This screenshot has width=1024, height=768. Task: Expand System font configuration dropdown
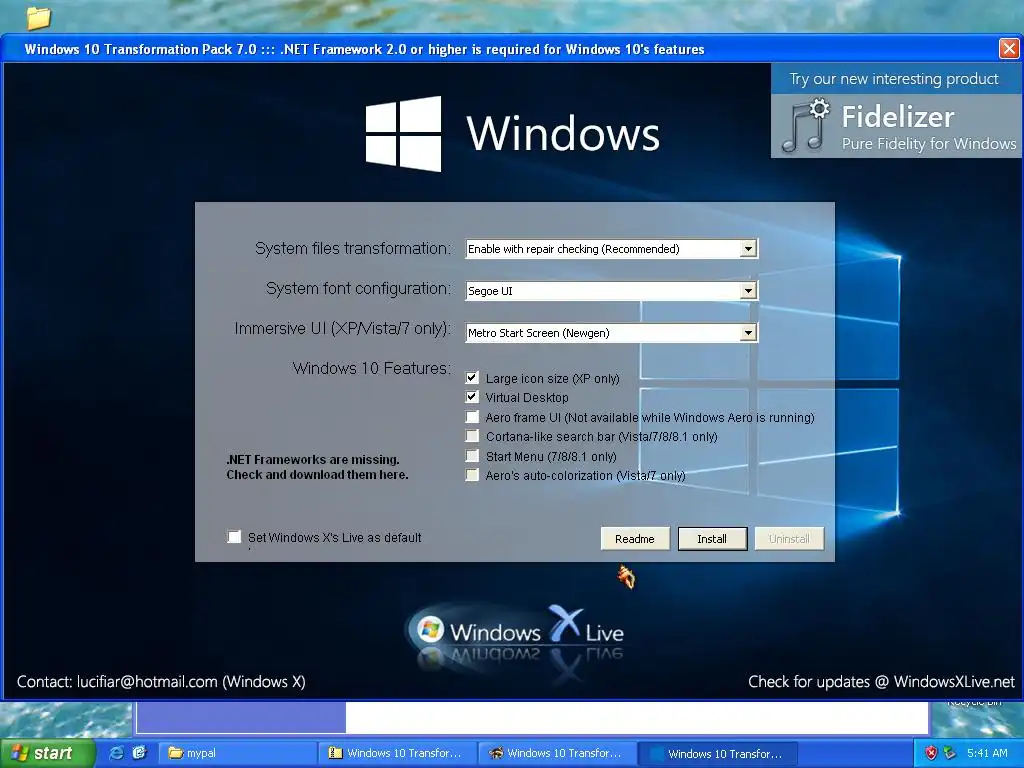coord(748,291)
